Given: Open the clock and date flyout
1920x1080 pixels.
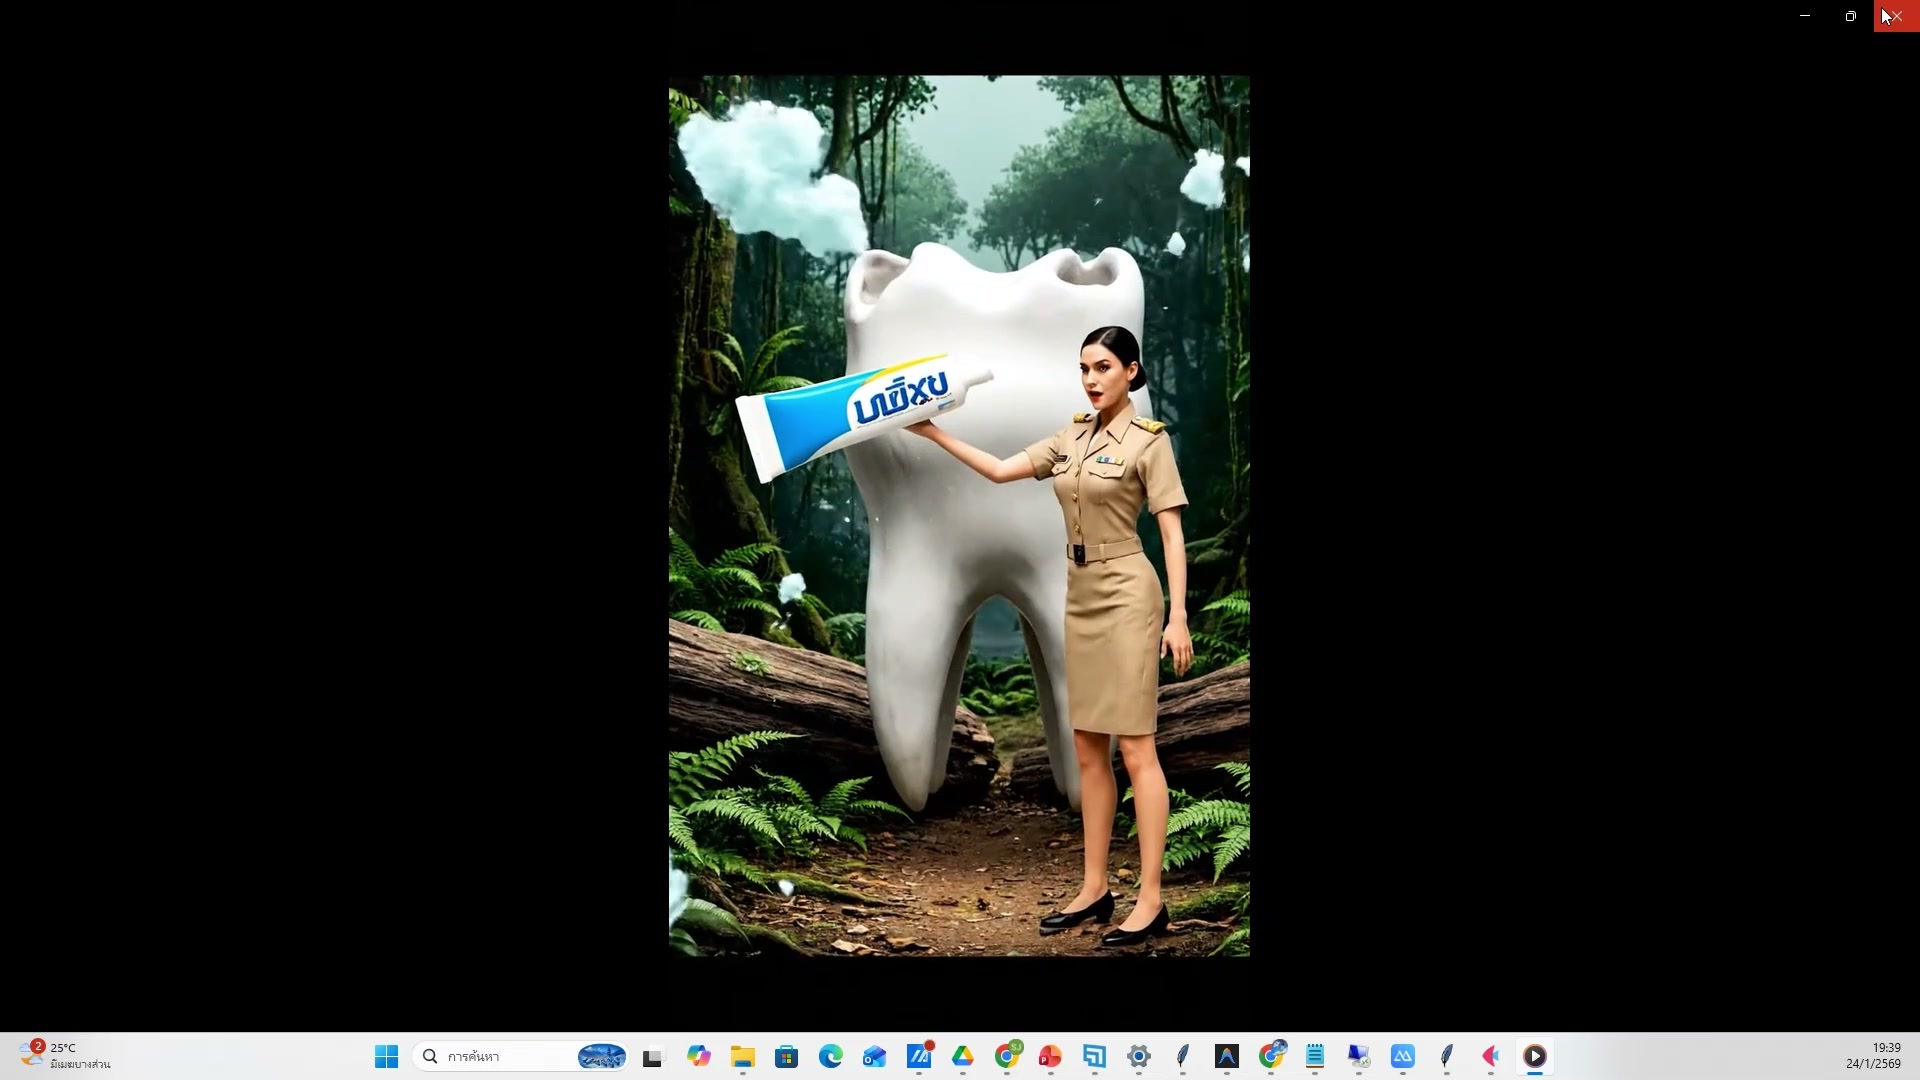Looking at the screenshot, I should [1872, 1056].
